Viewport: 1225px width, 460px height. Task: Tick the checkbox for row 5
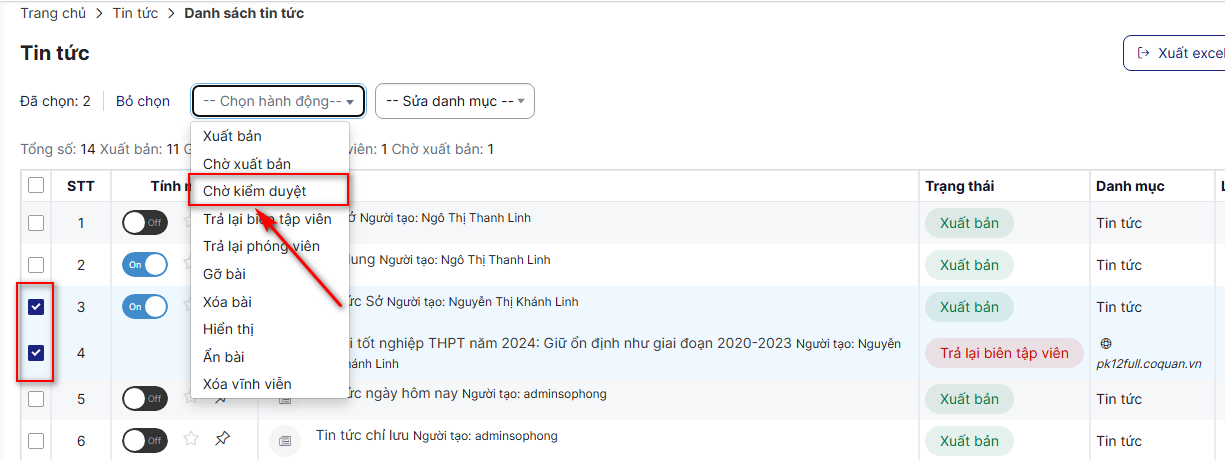(36, 399)
